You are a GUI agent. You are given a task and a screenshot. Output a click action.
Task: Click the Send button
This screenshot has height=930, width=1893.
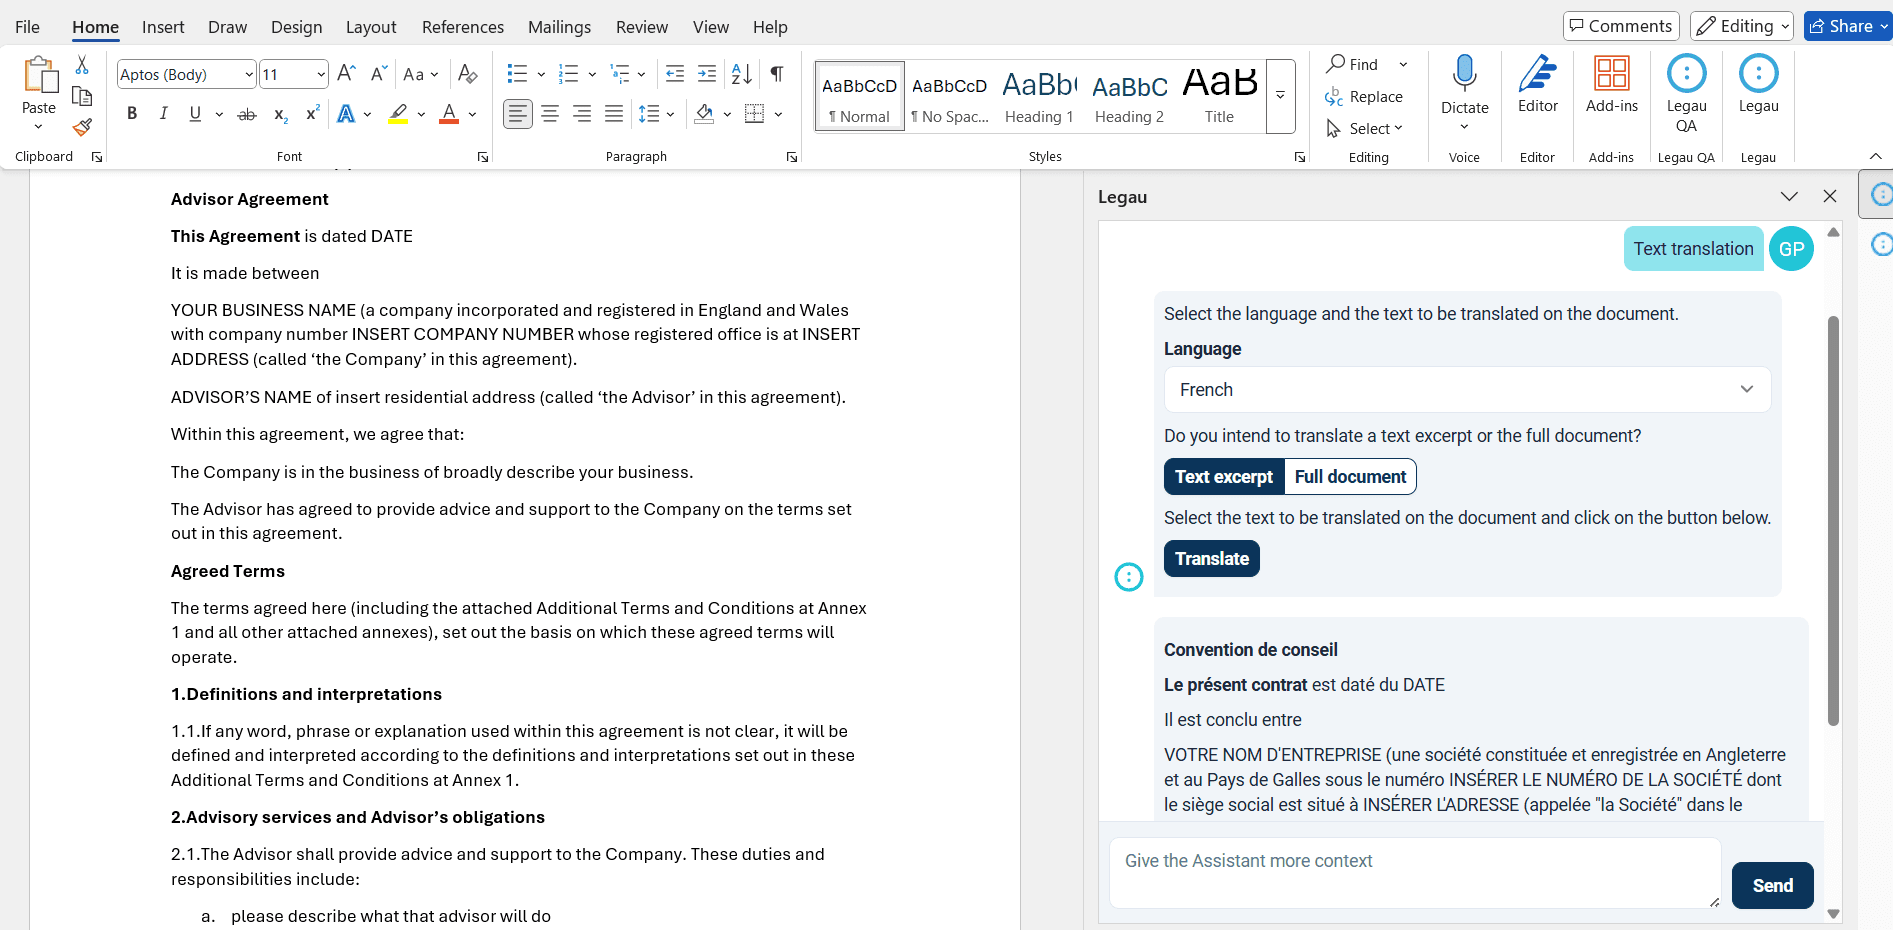click(x=1772, y=886)
